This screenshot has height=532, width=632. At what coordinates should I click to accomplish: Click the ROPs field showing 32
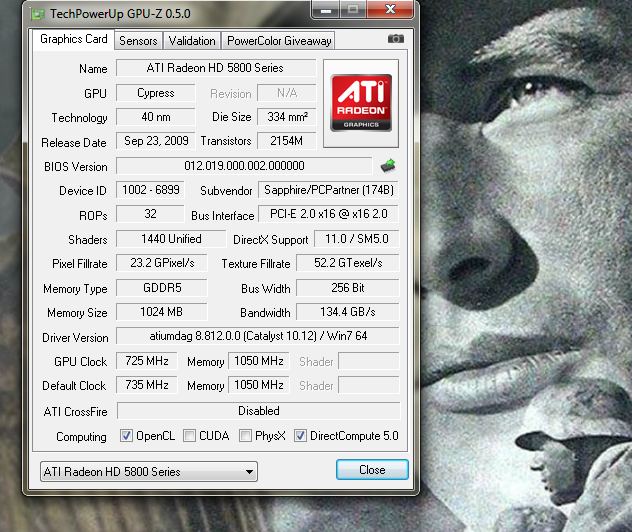click(x=150, y=214)
